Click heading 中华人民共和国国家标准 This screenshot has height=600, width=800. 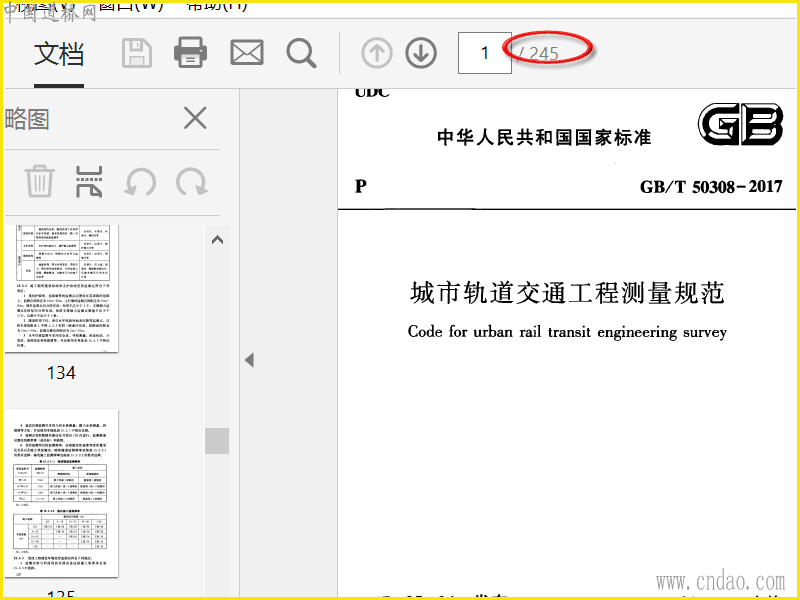click(544, 137)
